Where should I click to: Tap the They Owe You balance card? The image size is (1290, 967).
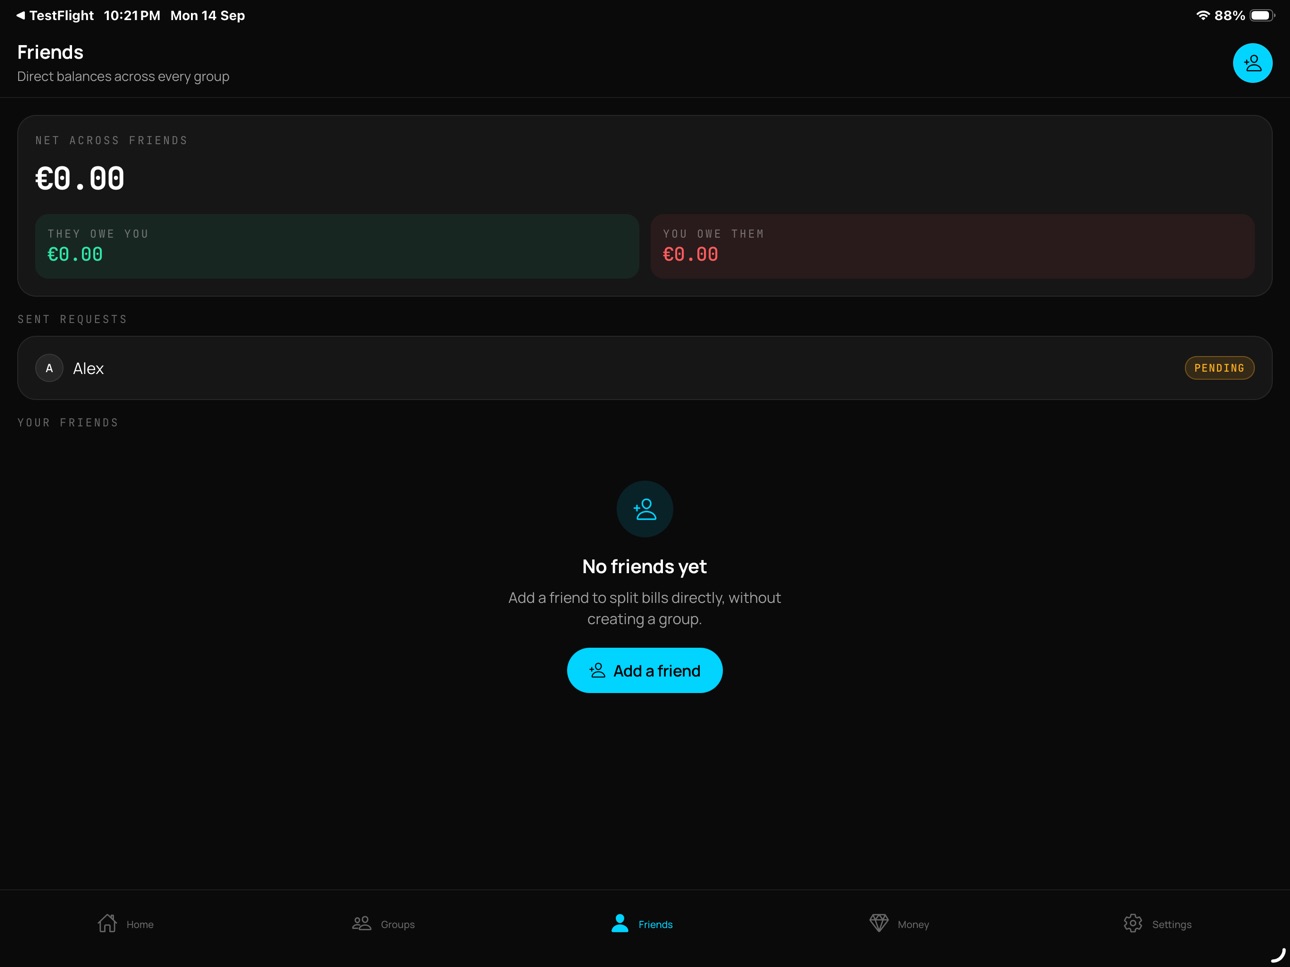click(x=337, y=246)
